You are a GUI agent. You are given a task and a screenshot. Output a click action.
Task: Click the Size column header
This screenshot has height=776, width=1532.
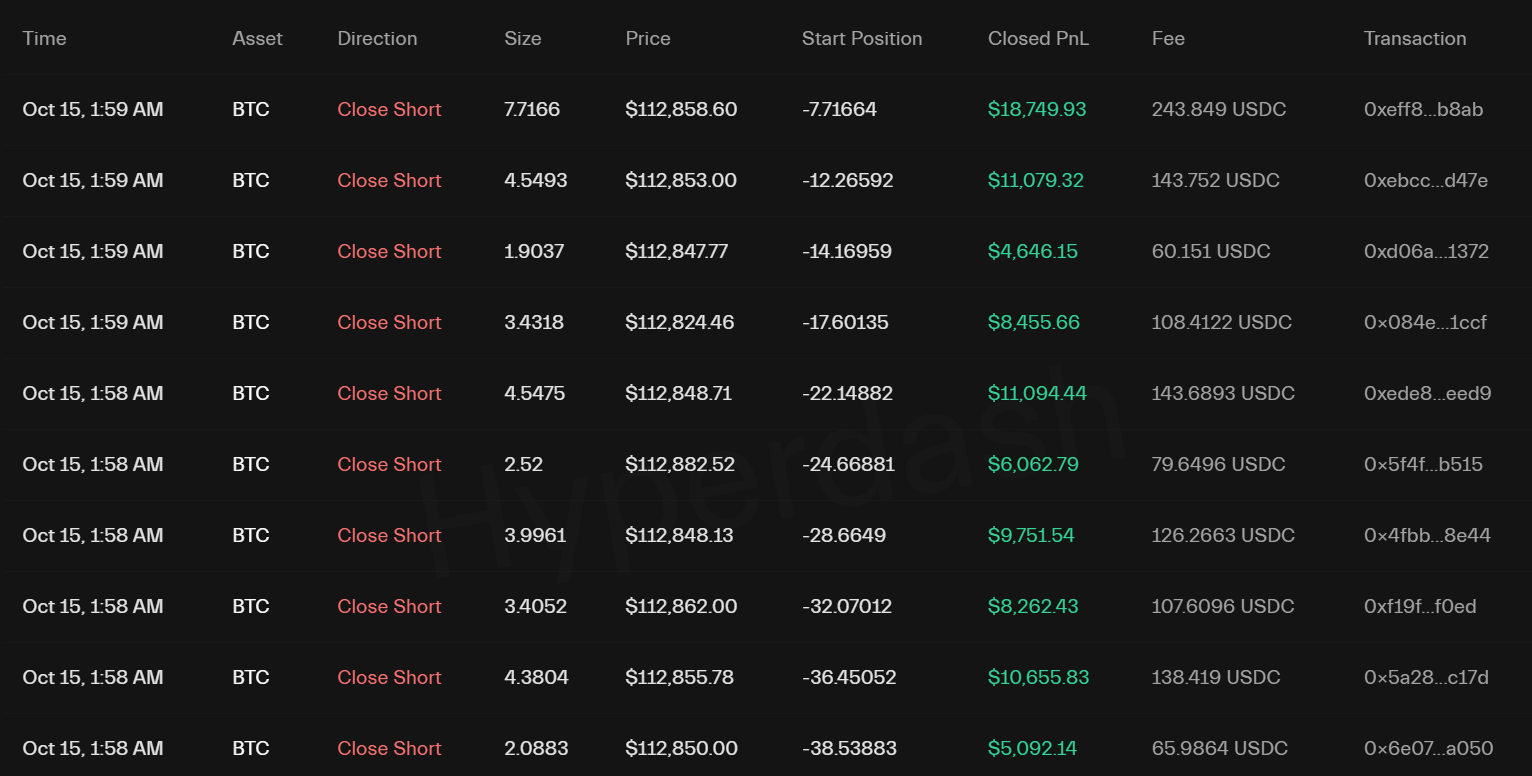[x=522, y=39]
